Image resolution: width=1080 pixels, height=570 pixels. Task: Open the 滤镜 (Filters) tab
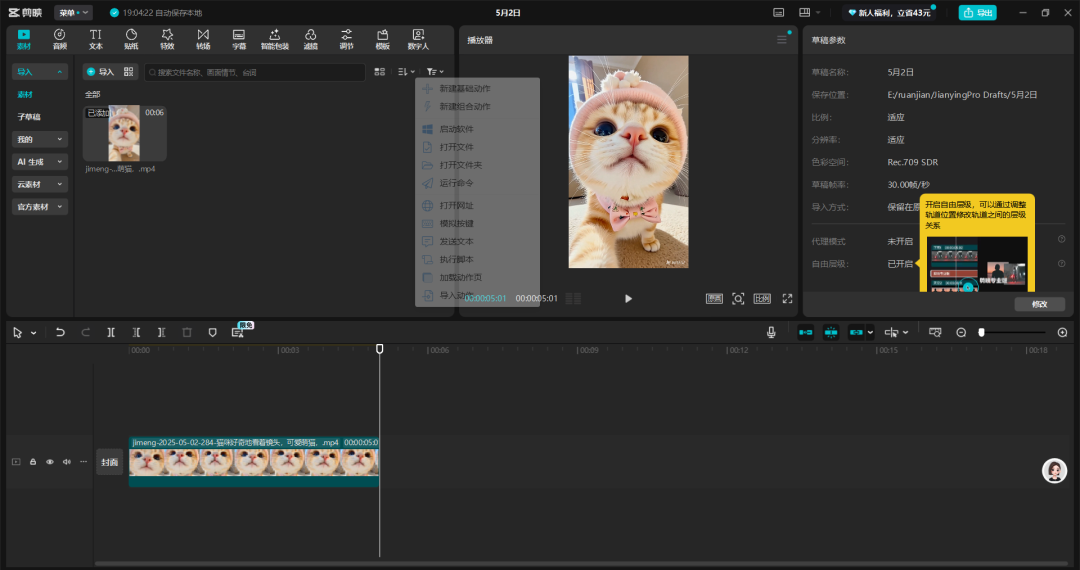click(x=311, y=39)
